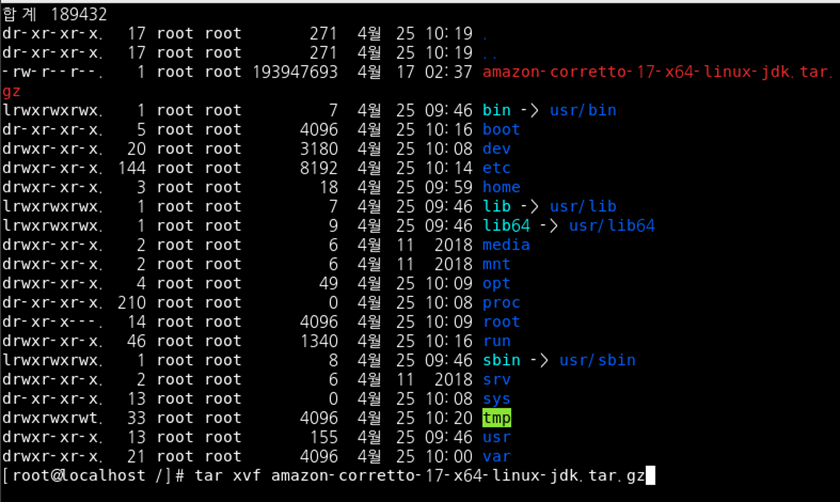Select the 'lib' symlink name
840x502 pixels.
click(497, 206)
